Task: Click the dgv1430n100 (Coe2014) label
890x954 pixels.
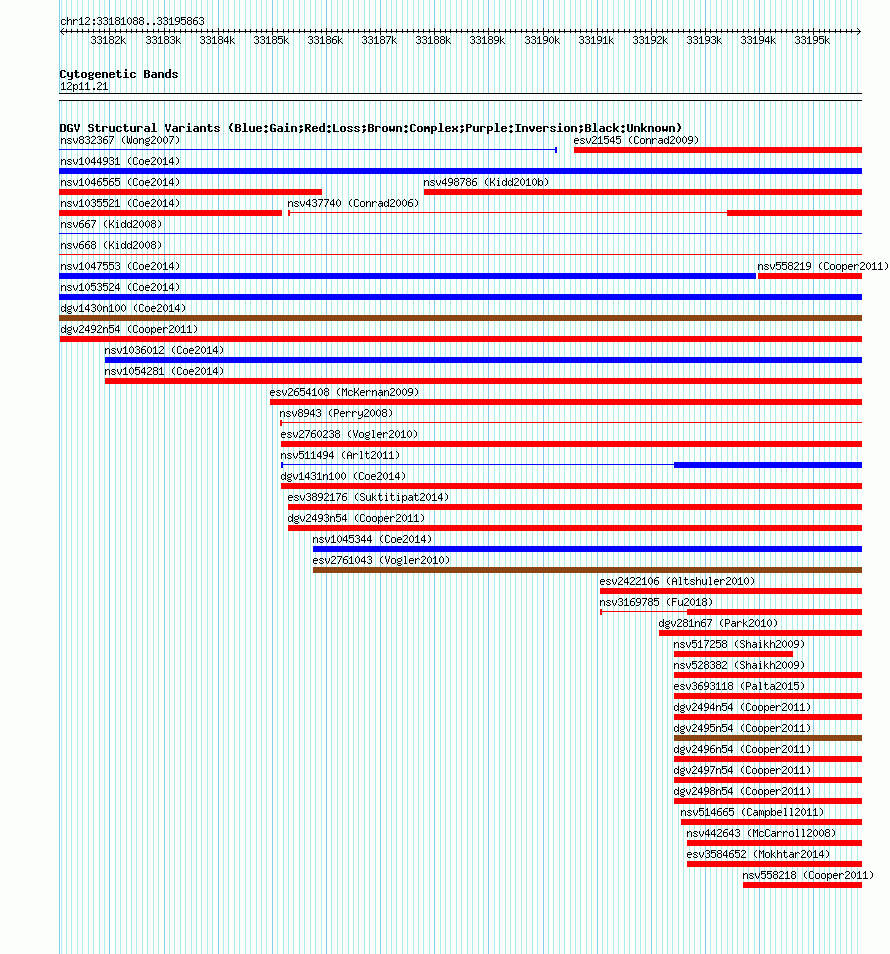Action: click(x=123, y=308)
